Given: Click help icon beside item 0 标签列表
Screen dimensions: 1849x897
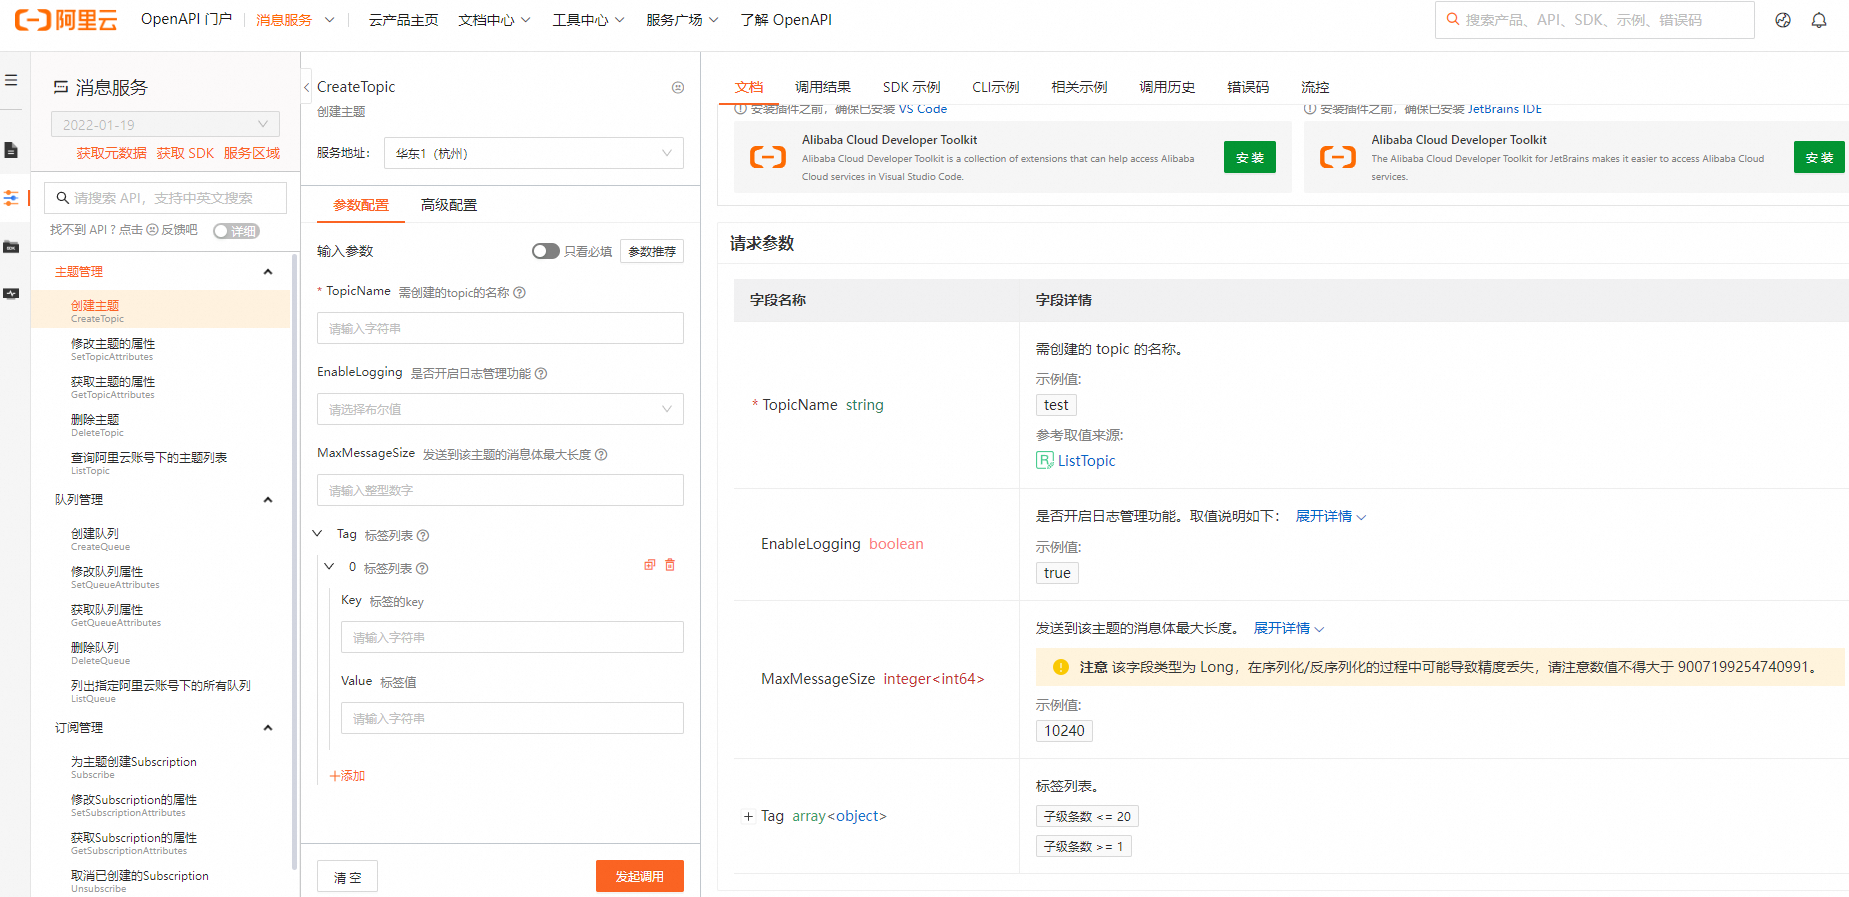Looking at the screenshot, I should pos(422,568).
